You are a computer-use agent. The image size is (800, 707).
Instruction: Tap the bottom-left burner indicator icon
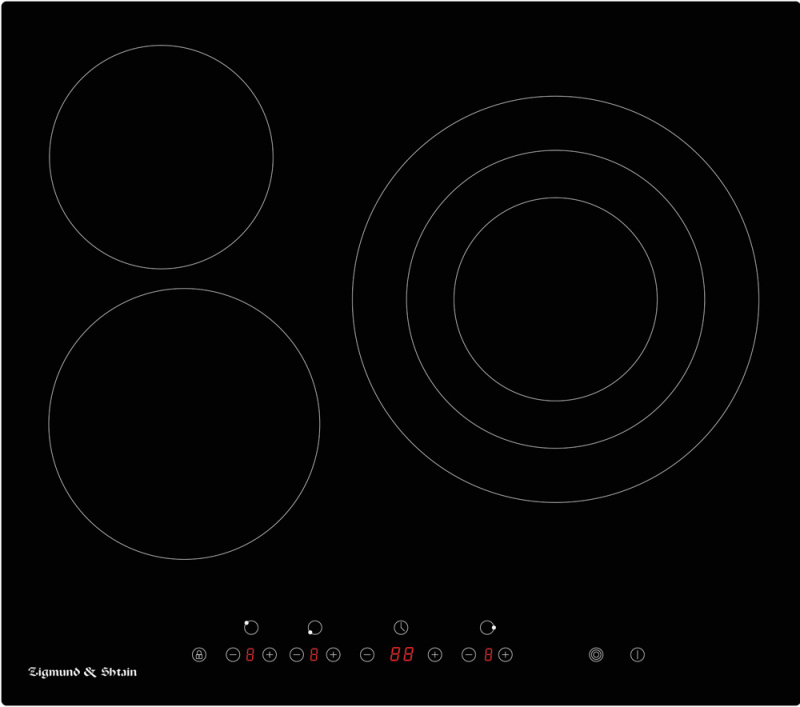click(315, 627)
